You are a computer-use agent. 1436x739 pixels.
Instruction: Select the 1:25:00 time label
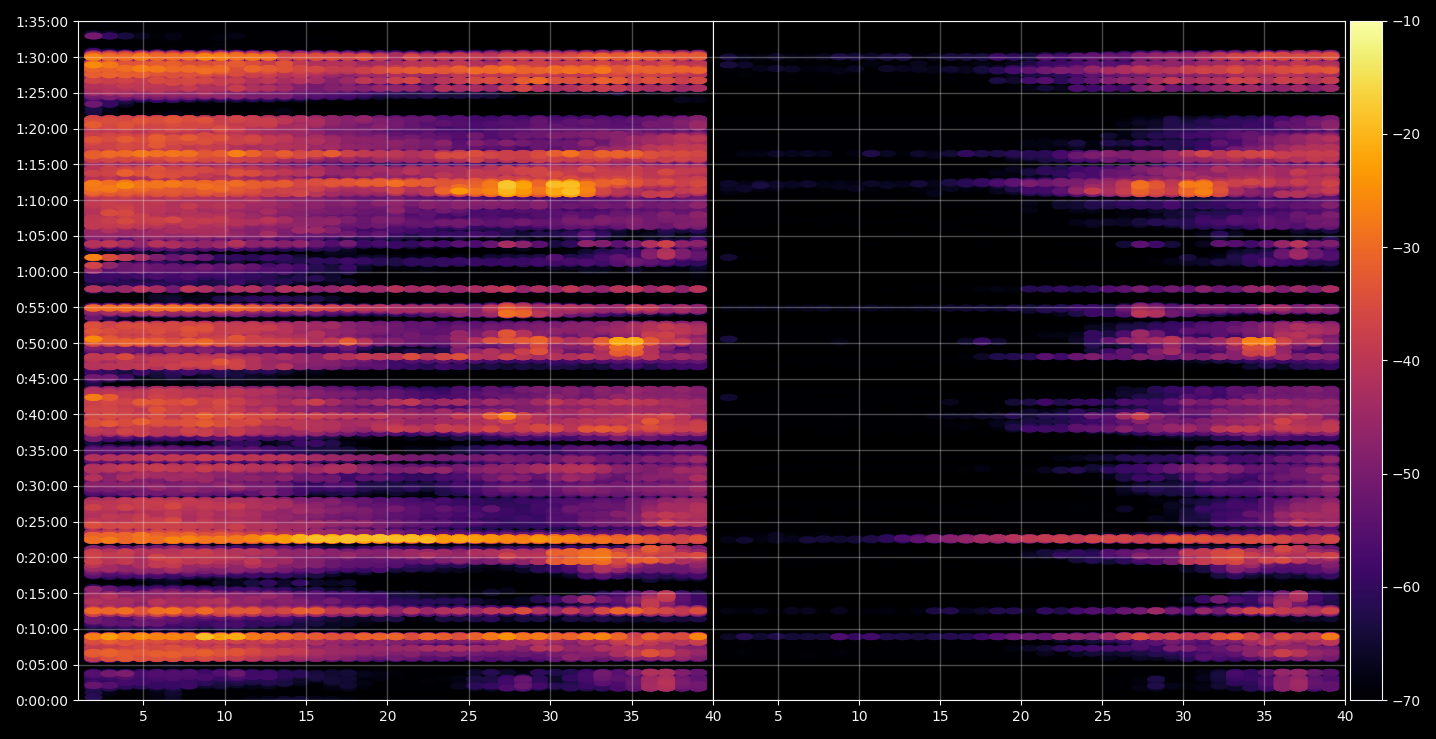tap(42, 93)
